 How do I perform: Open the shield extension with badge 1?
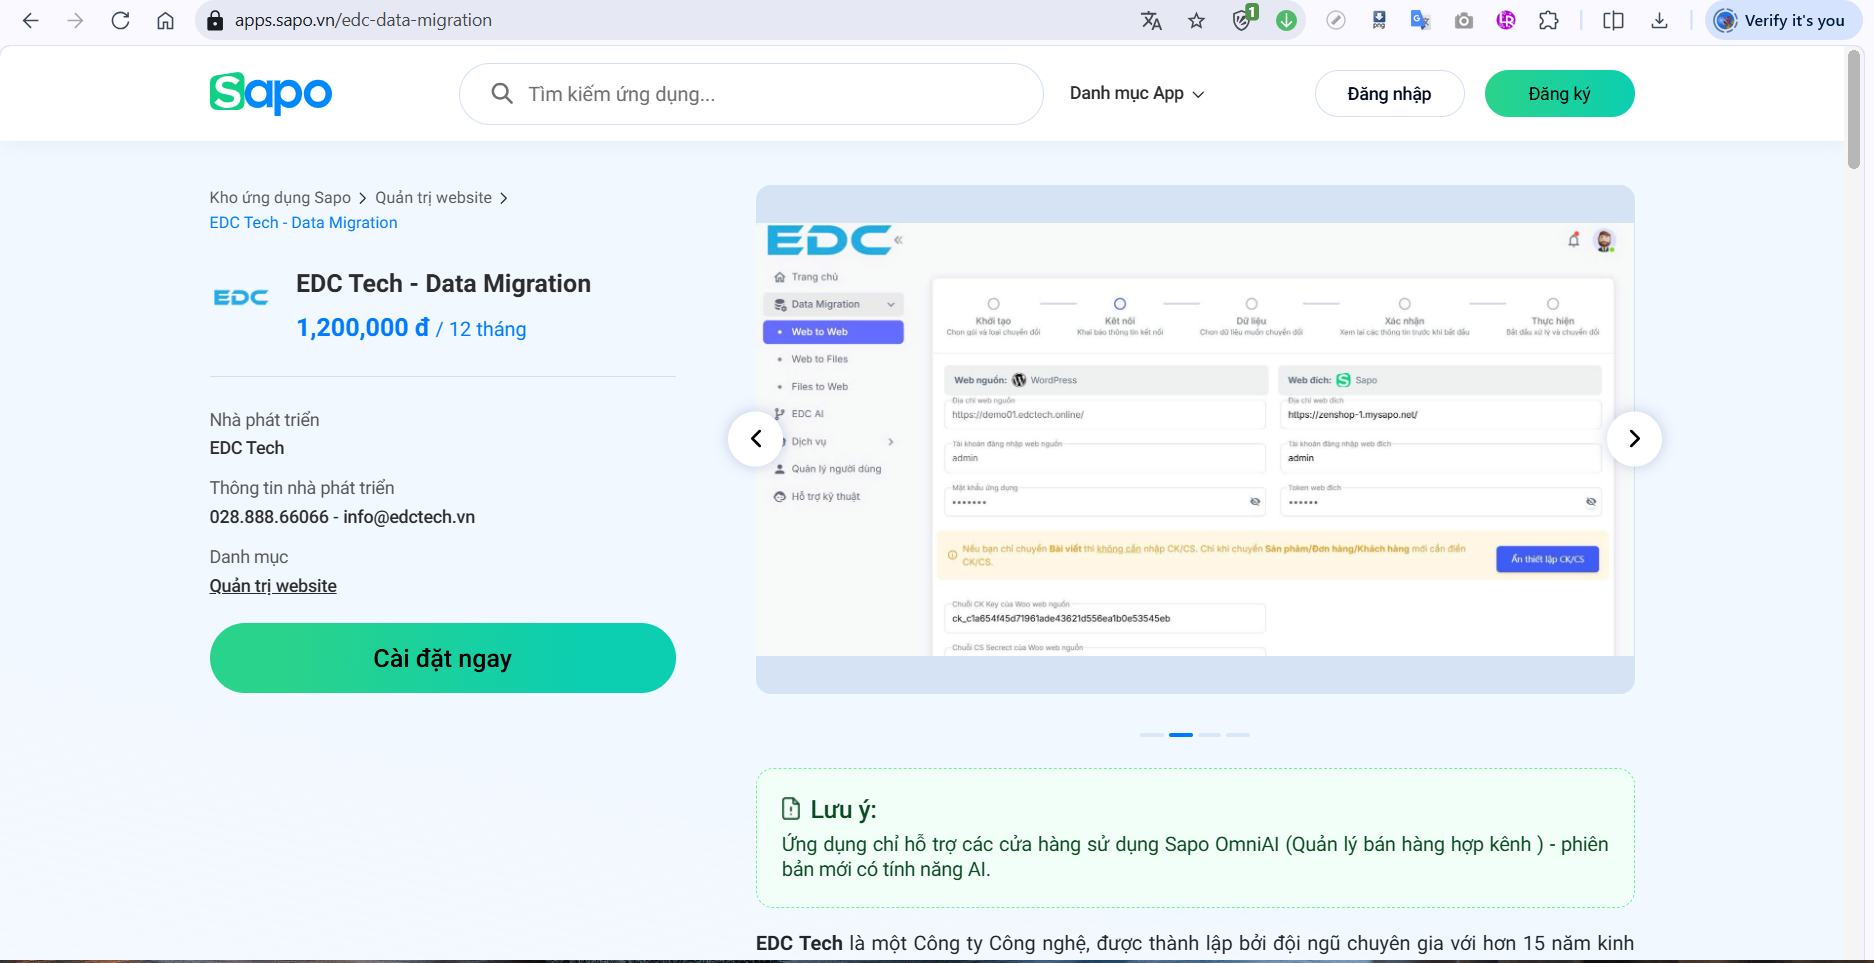(1243, 19)
